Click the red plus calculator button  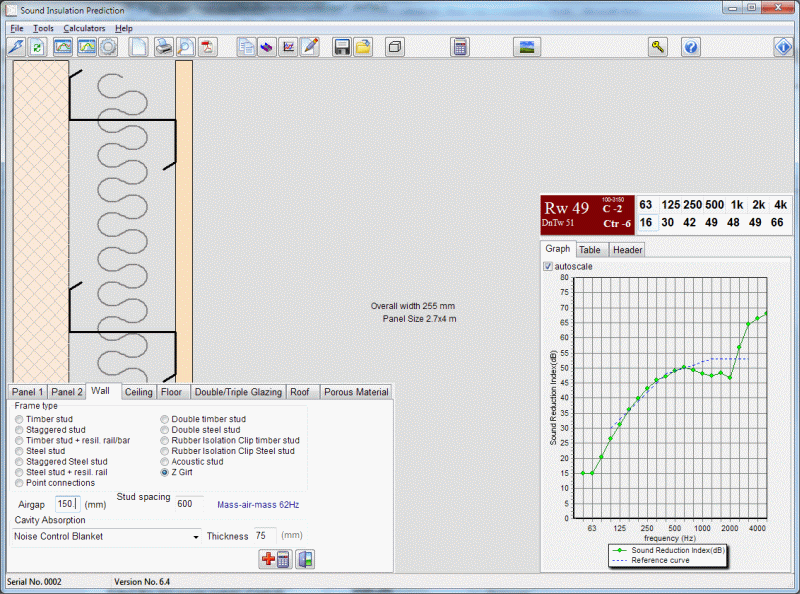point(276,559)
